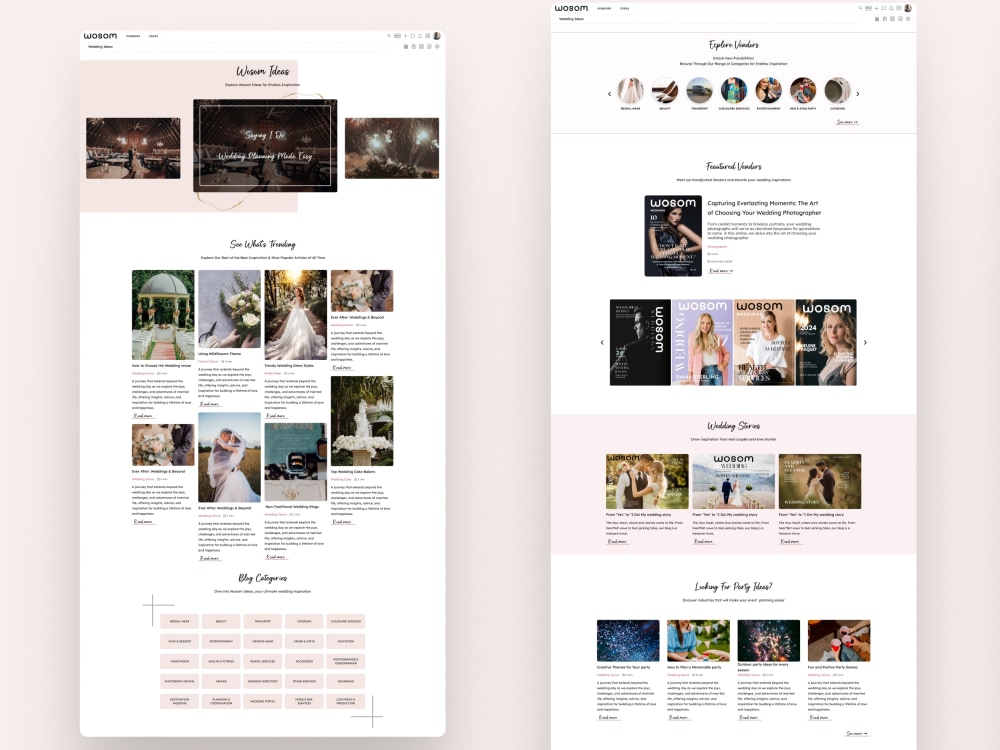Click See more under Looking For Party Ideas

tap(857, 733)
